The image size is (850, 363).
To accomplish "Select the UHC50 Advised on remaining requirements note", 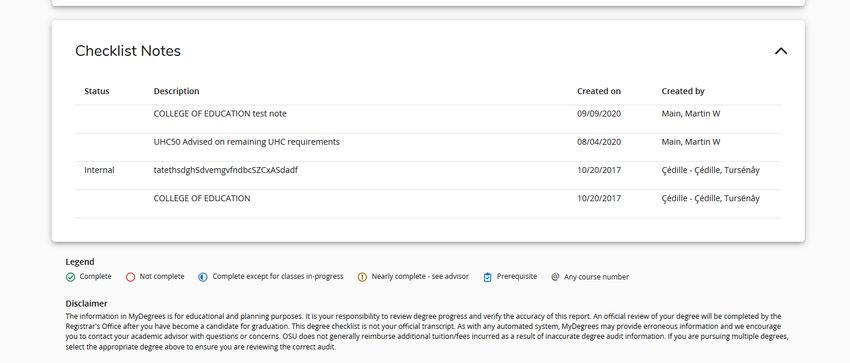I will [x=247, y=142].
